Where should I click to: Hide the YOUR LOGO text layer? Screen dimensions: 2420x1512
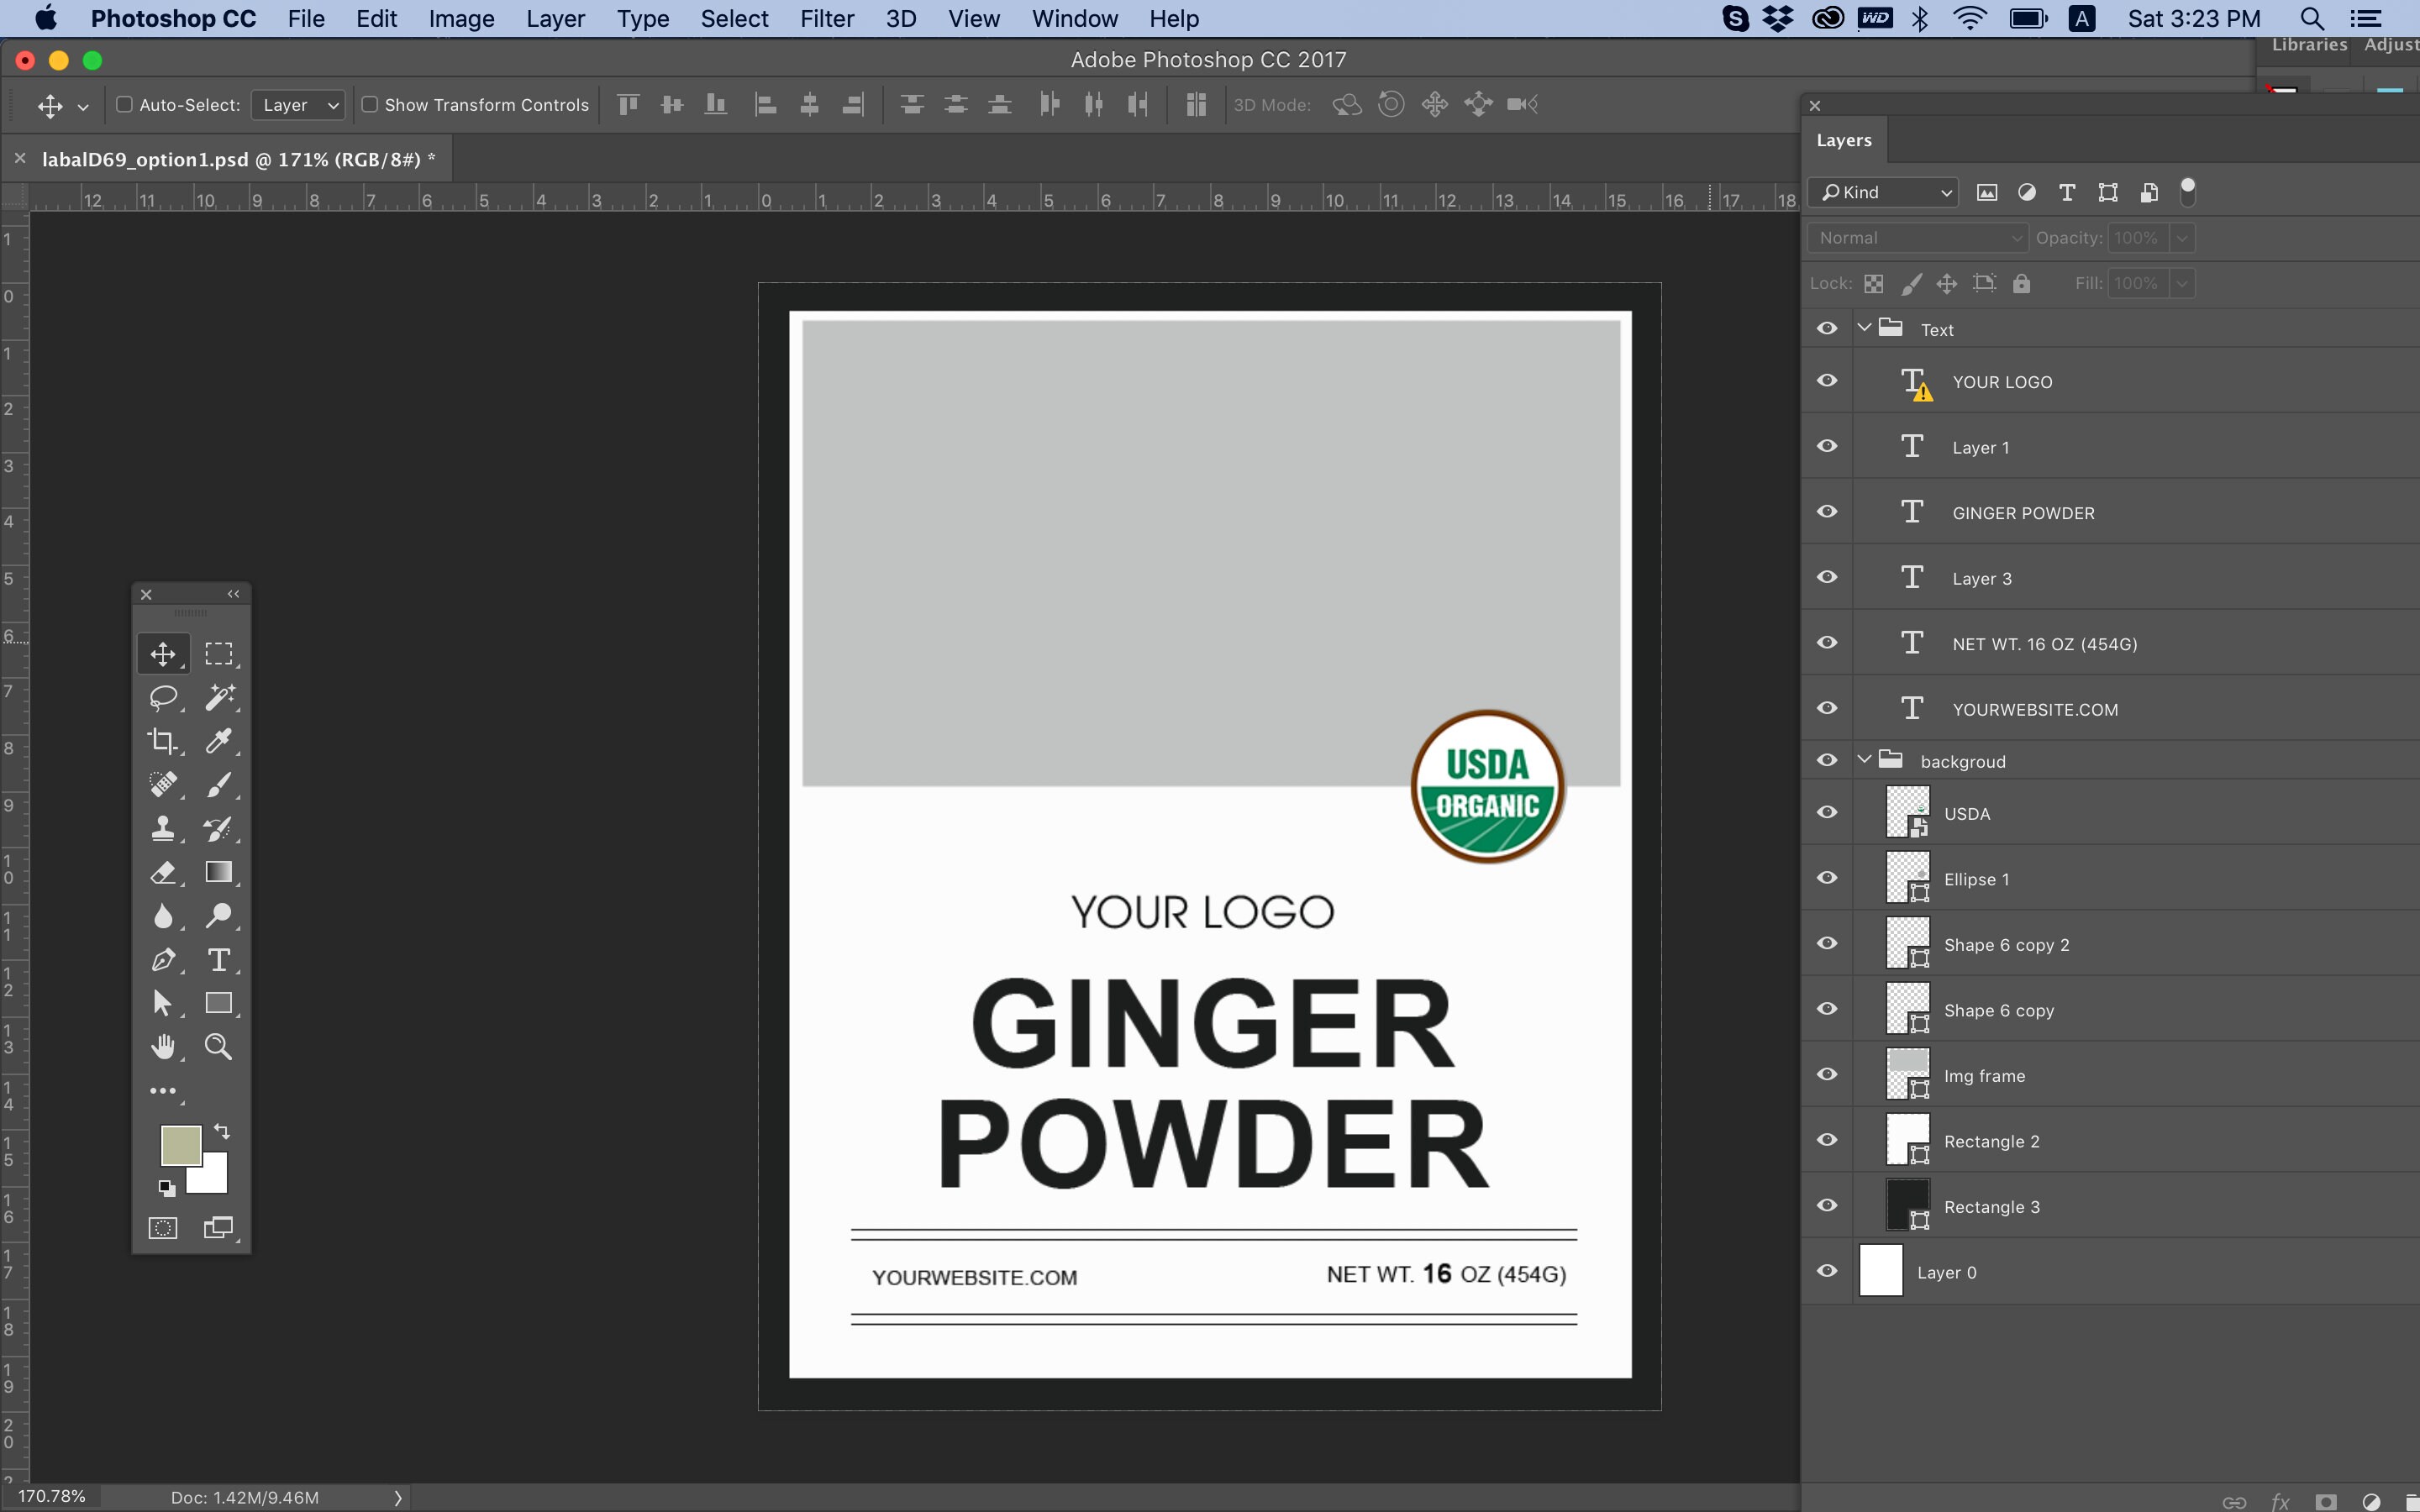(x=1827, y=381)
